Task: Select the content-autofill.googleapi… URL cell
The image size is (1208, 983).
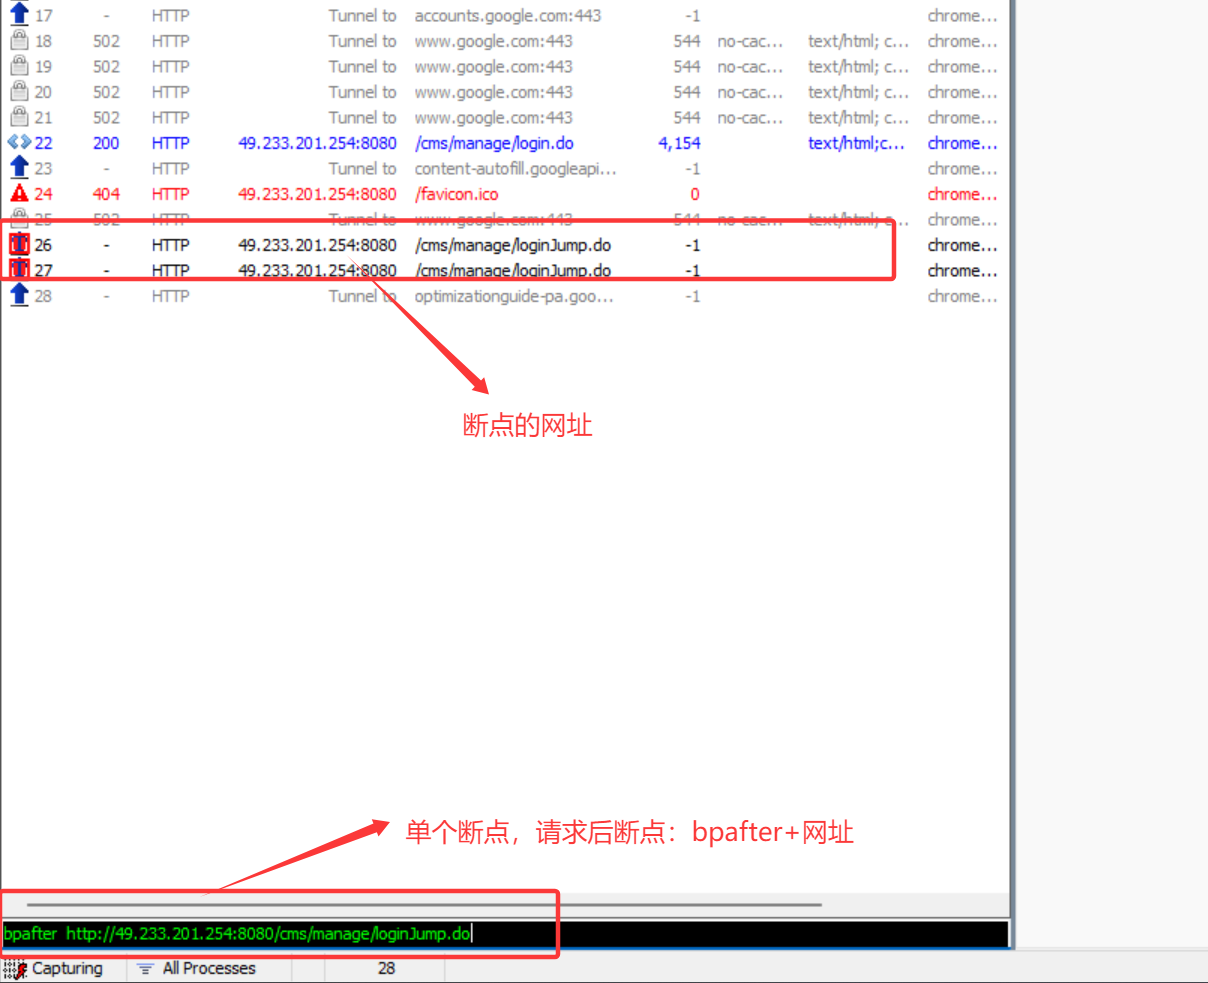Action: pyautogui.click(x=515, y=169)
